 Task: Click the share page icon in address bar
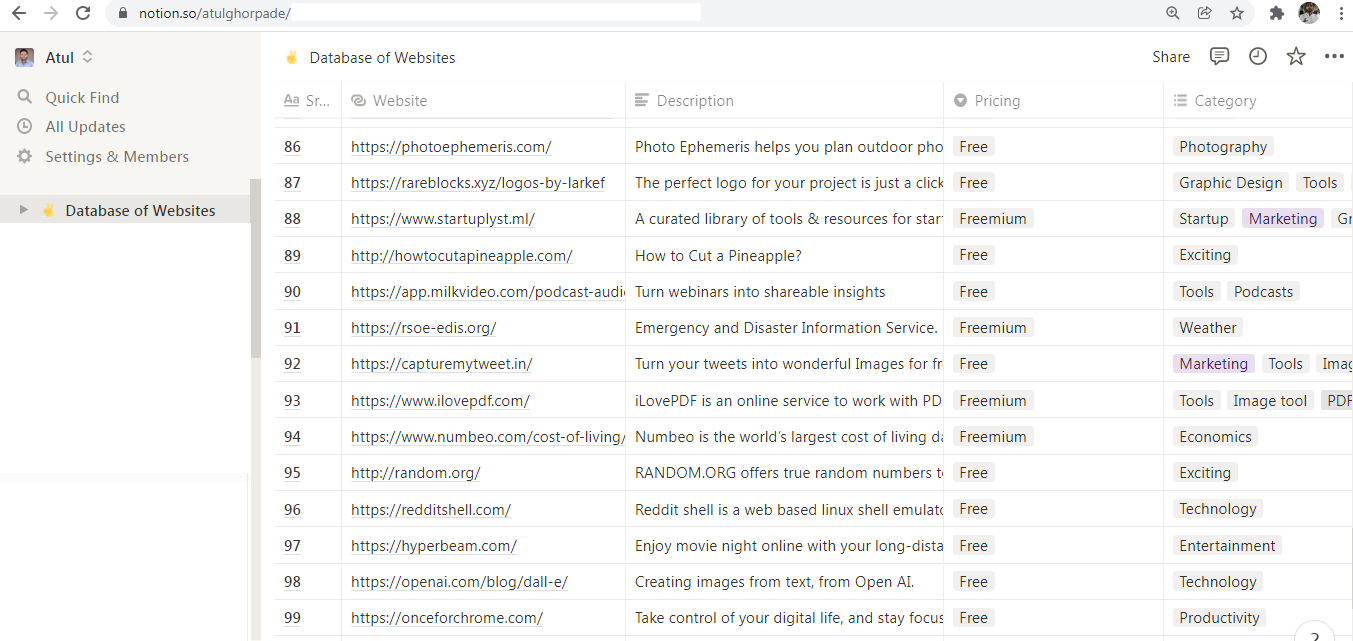1205,13
